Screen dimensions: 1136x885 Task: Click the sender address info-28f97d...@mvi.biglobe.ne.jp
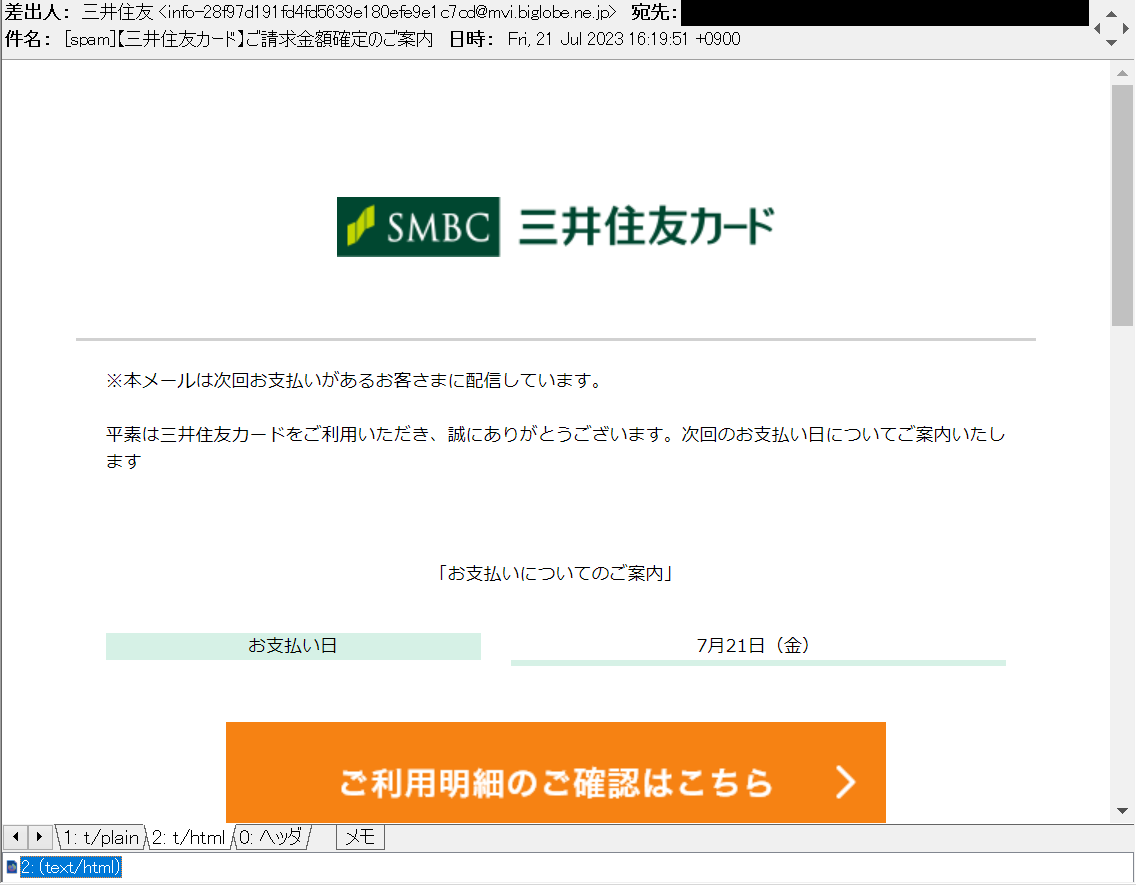click(x=388, y=12)
